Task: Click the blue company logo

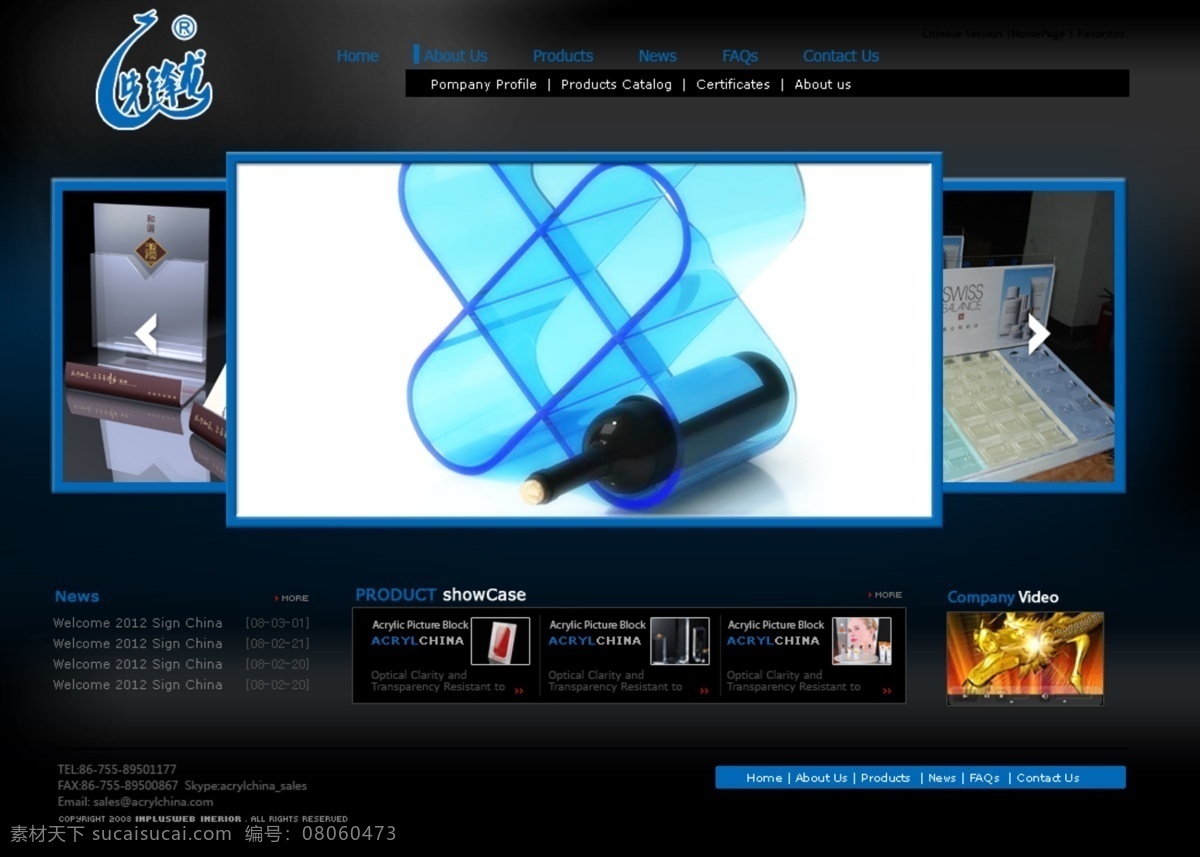Action: point(153,71)
